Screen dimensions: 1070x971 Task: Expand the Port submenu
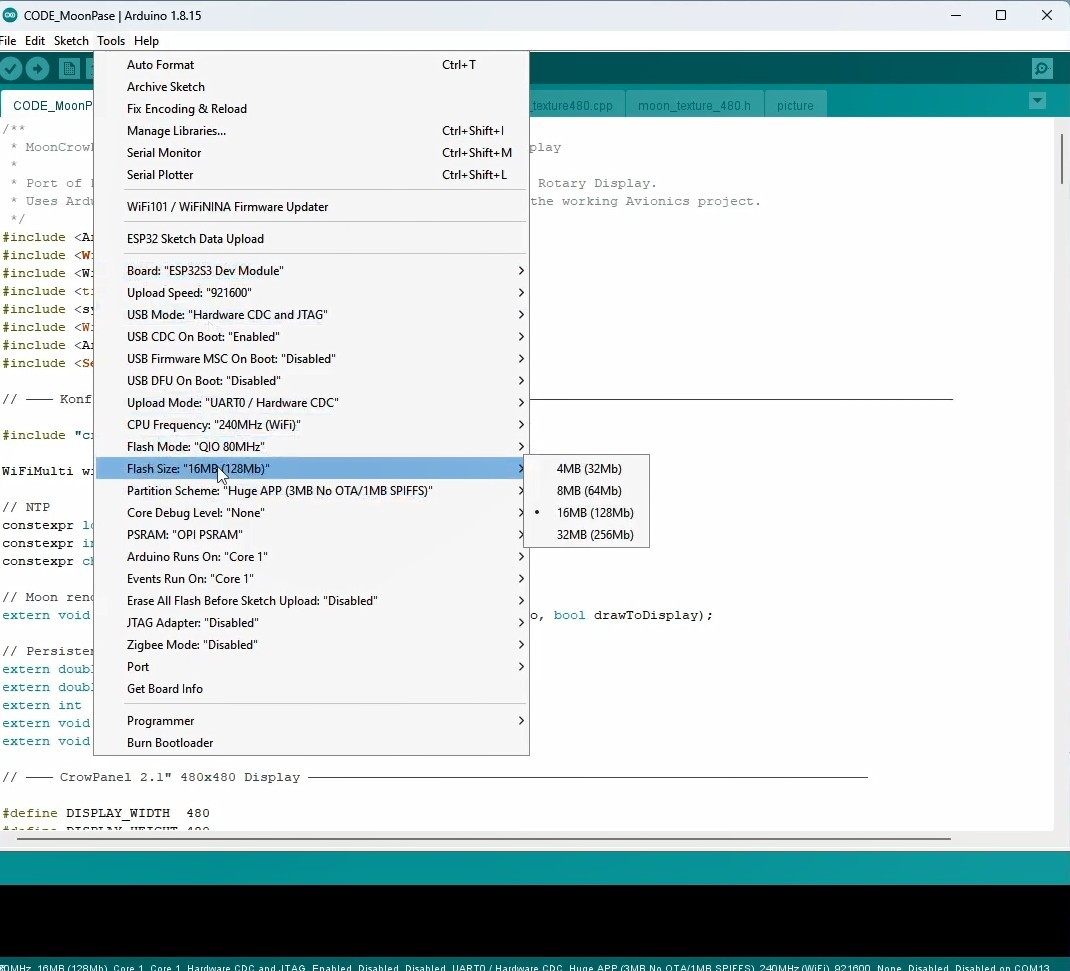tap(312, 667)
